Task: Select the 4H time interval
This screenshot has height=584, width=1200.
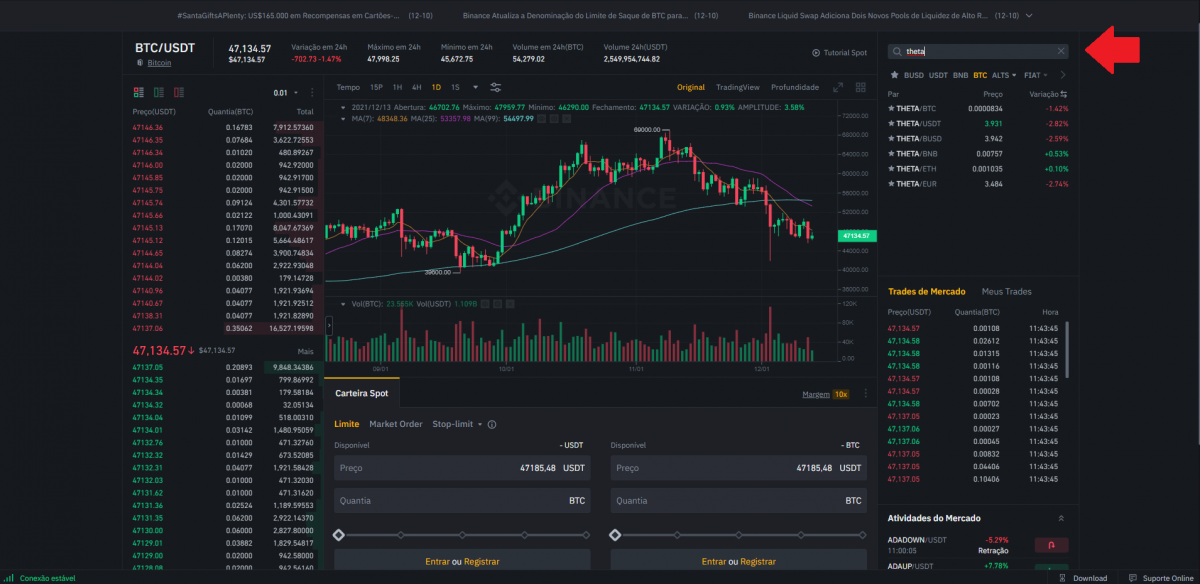Action: pyautogui.click(x=417, y=87)
